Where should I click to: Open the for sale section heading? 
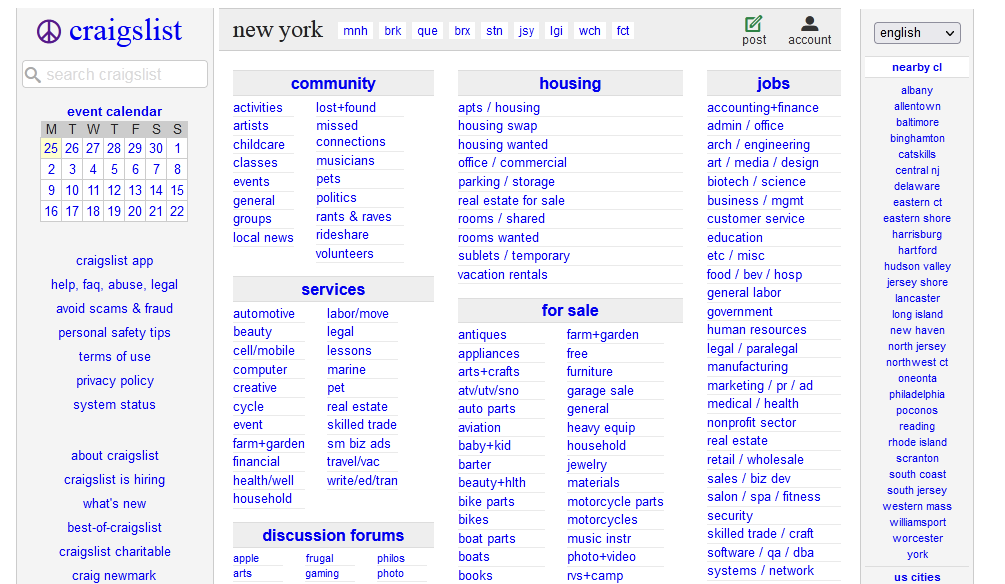(570, 310)
